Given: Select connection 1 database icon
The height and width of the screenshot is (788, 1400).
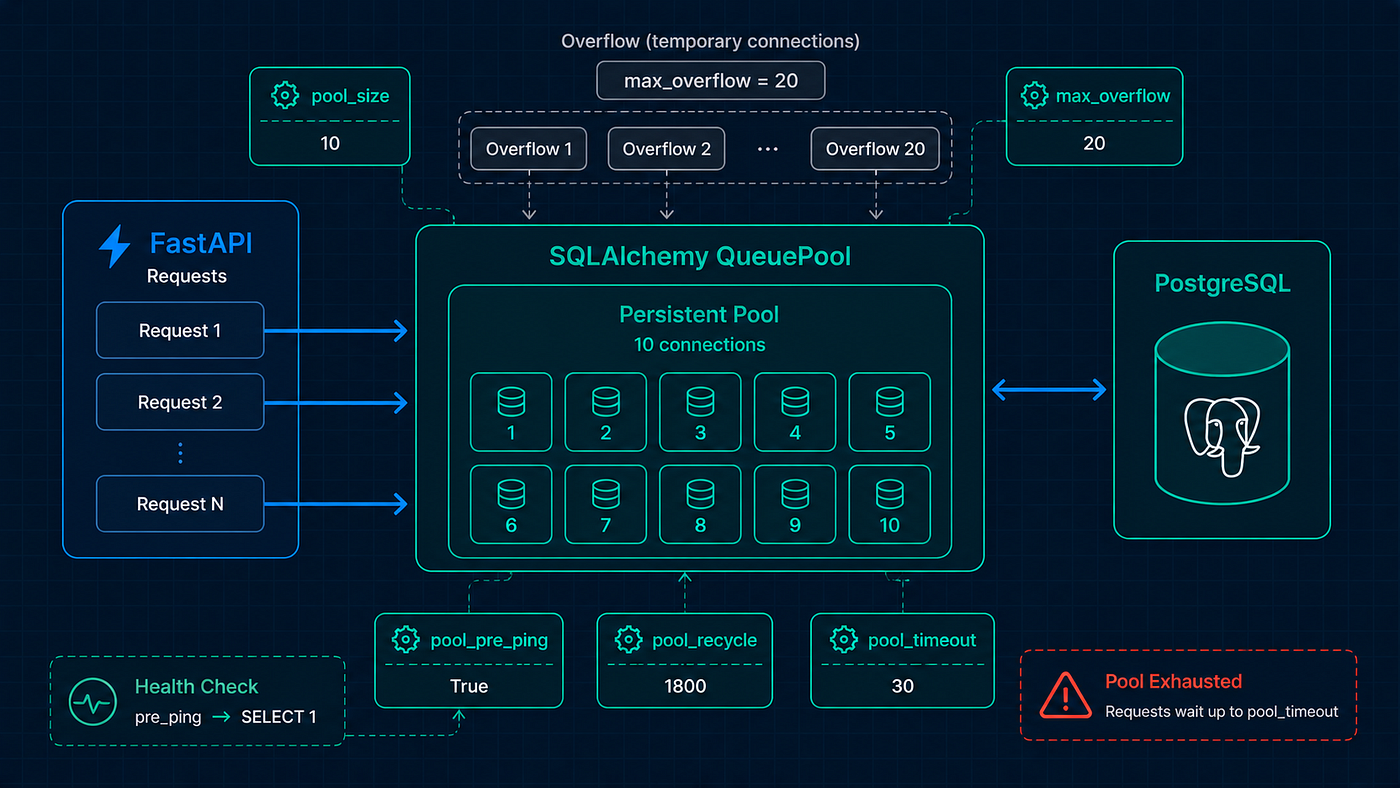Looking at the screenshot, I should pos(511,402).
